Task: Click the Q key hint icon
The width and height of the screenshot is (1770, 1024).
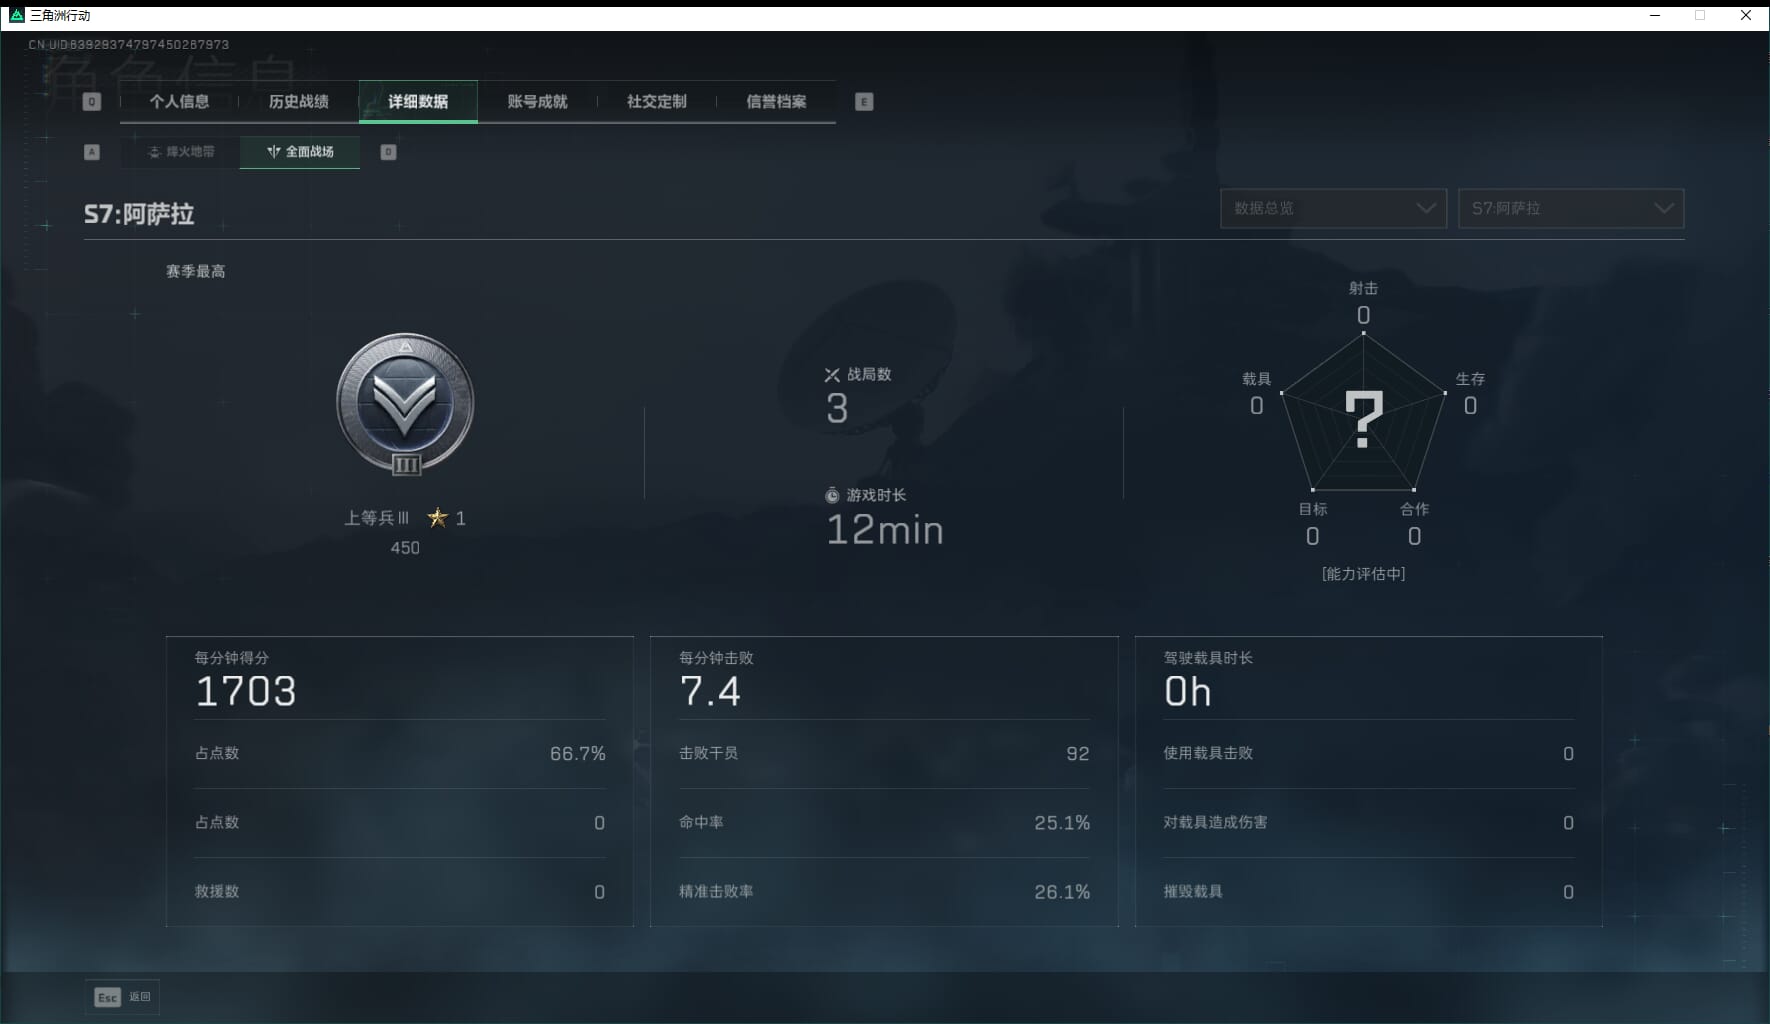Action: (92, 101)
